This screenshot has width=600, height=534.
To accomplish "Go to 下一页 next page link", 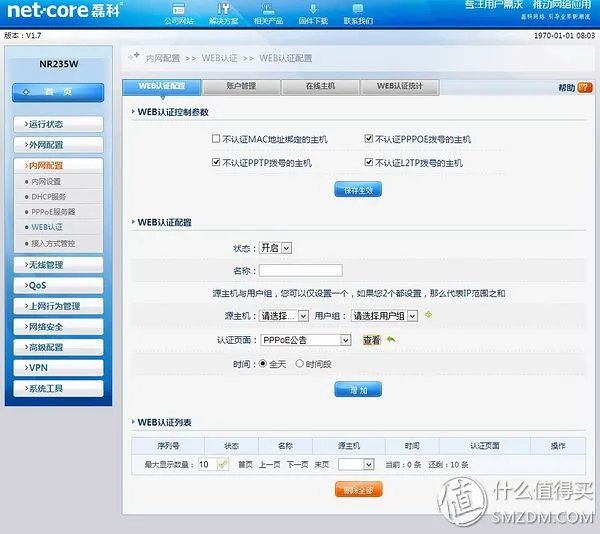I will pyautogui.click(x=297, y=464).
